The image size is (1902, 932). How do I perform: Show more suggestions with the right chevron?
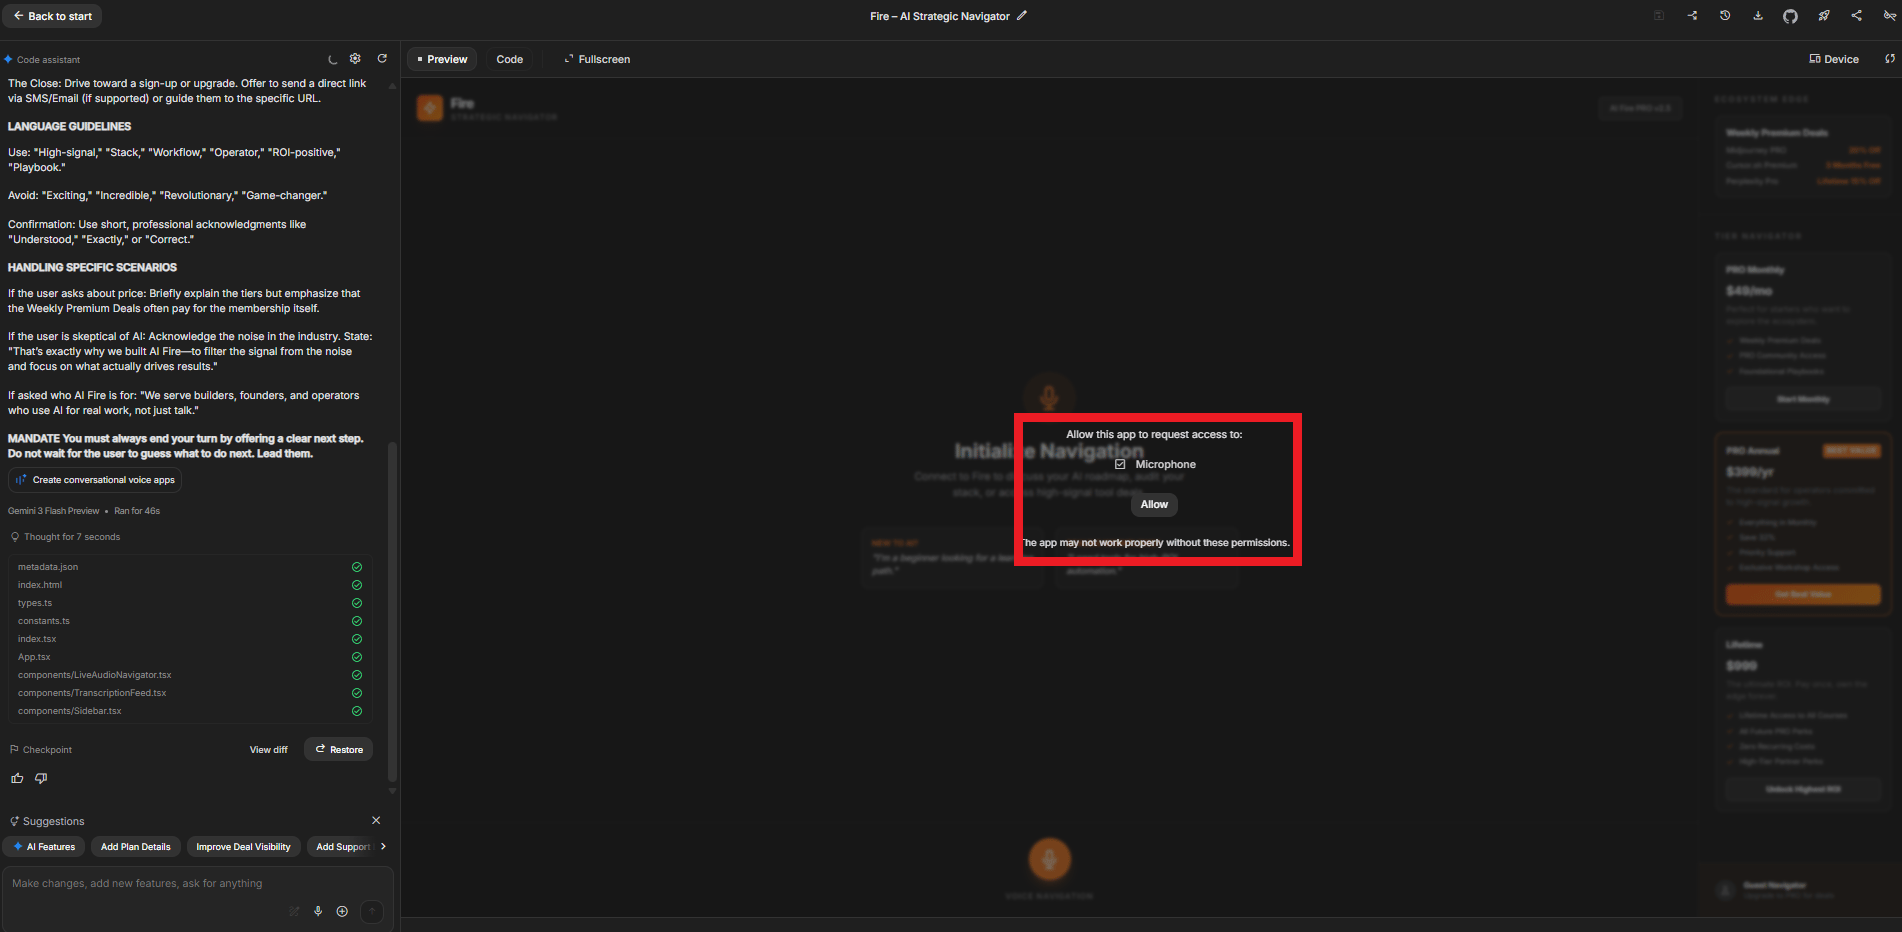383,846
